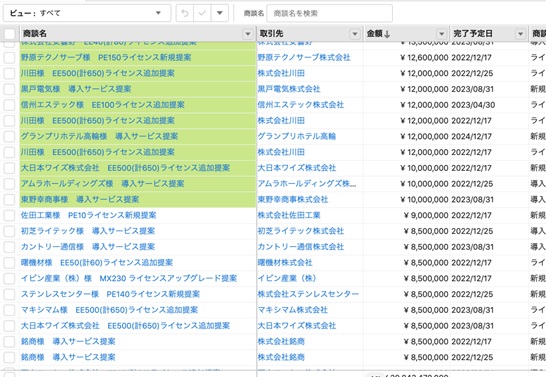The image size is (546, 377).
Task: Open the 完了予定日 column menu arrow
Action: pos(520,34)
